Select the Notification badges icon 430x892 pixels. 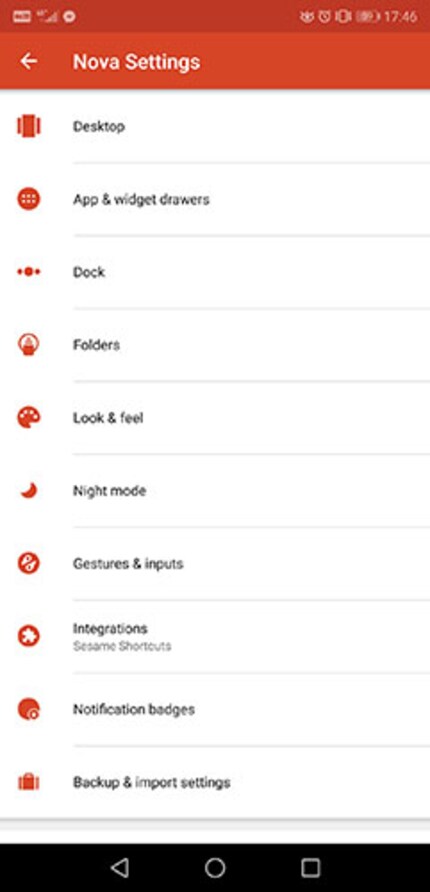pos(28,709)
